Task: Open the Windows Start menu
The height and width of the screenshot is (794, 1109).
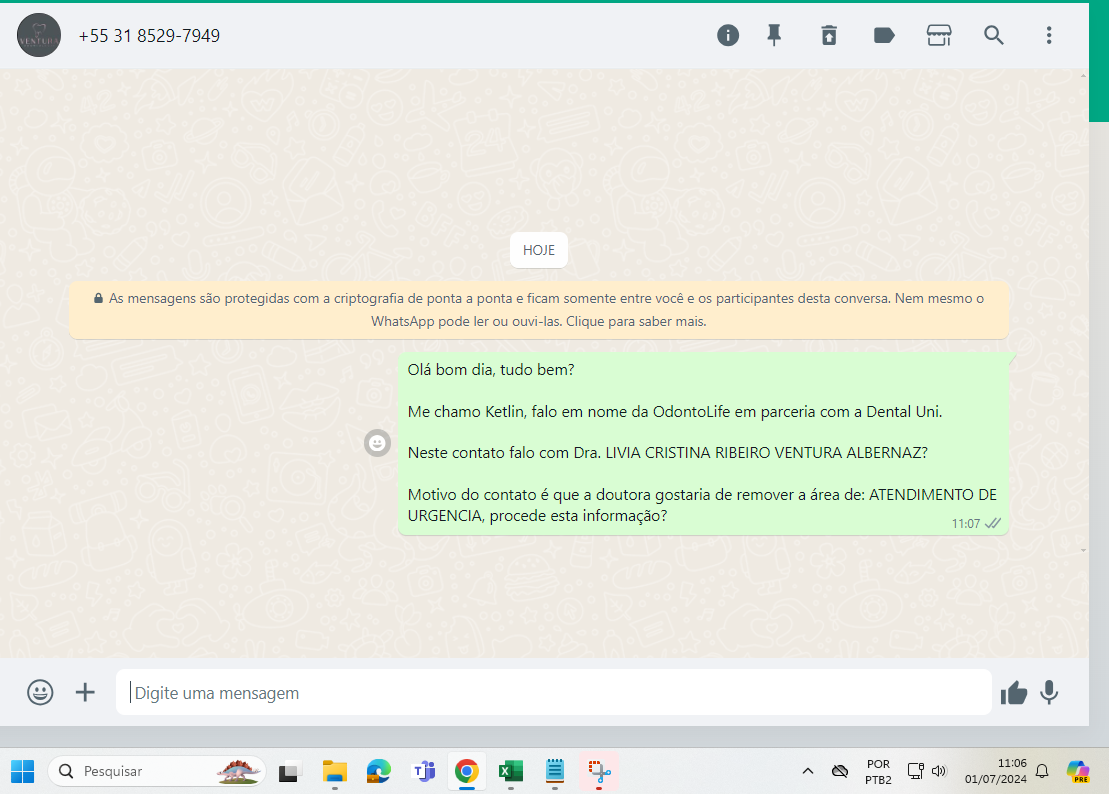Action: click(23, 771)
